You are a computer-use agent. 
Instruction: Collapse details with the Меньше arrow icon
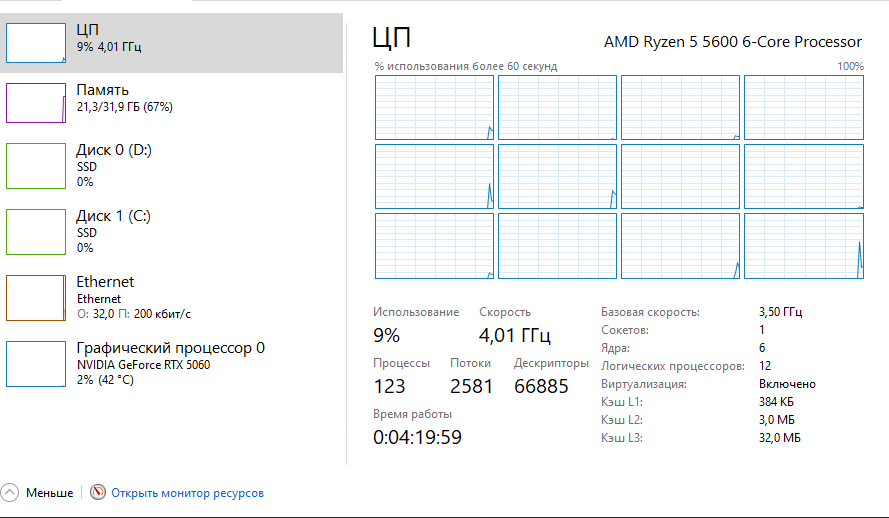10,493
